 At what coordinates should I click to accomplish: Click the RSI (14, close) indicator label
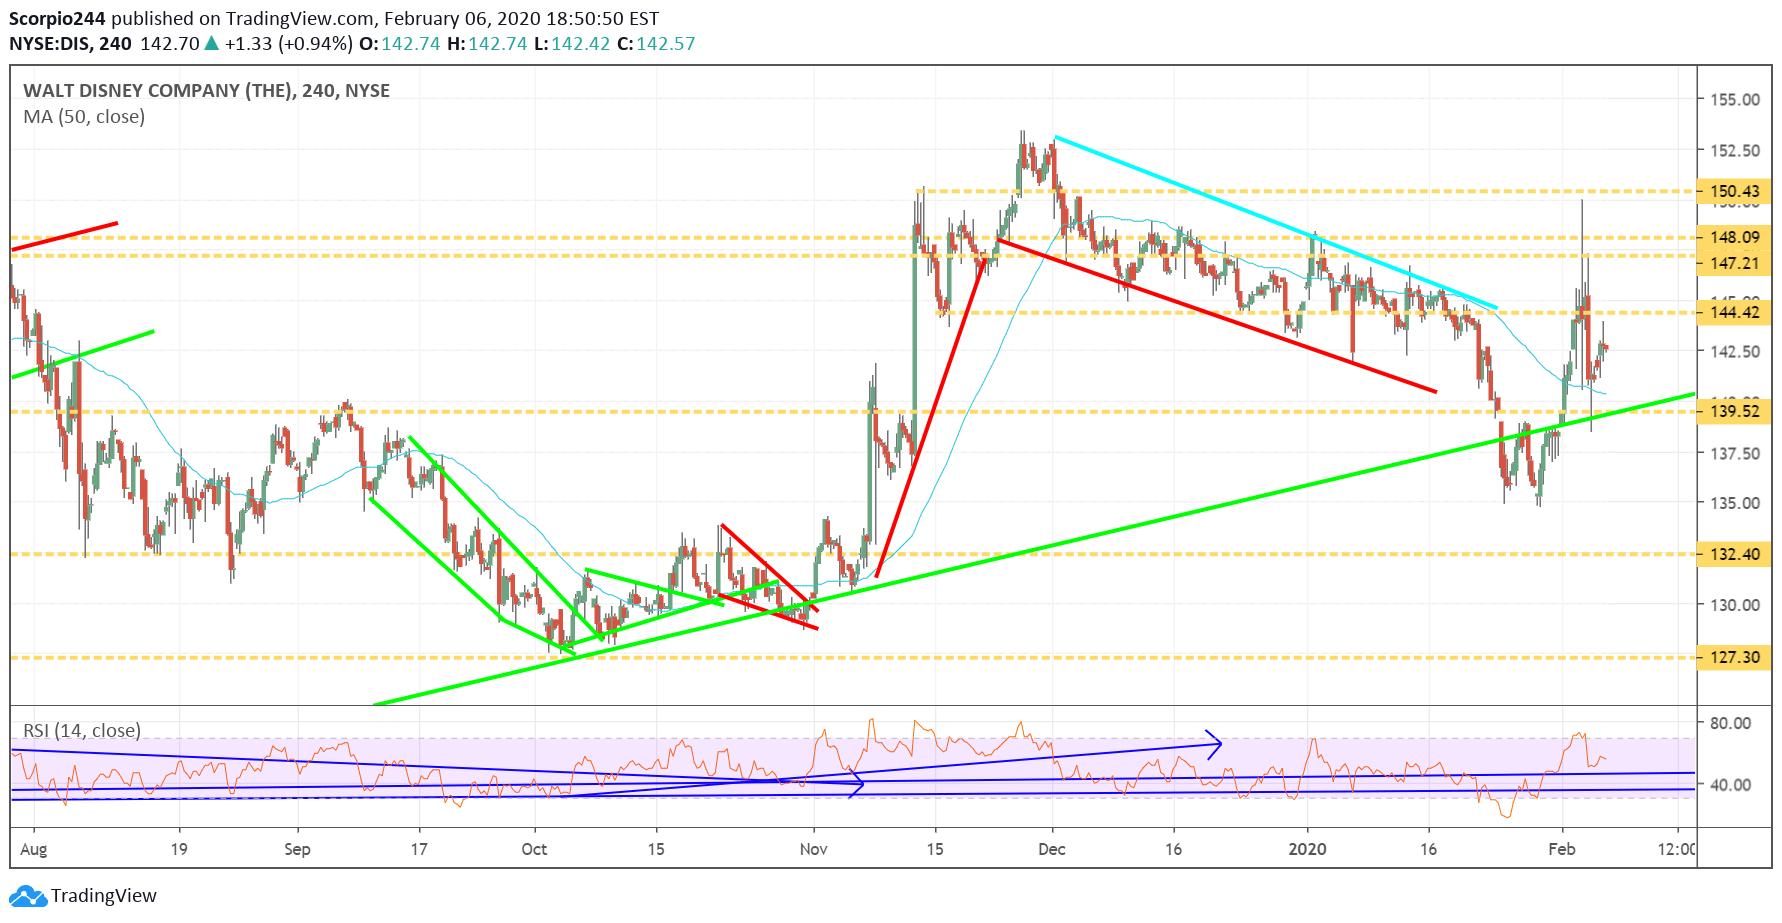click(82, 730)
